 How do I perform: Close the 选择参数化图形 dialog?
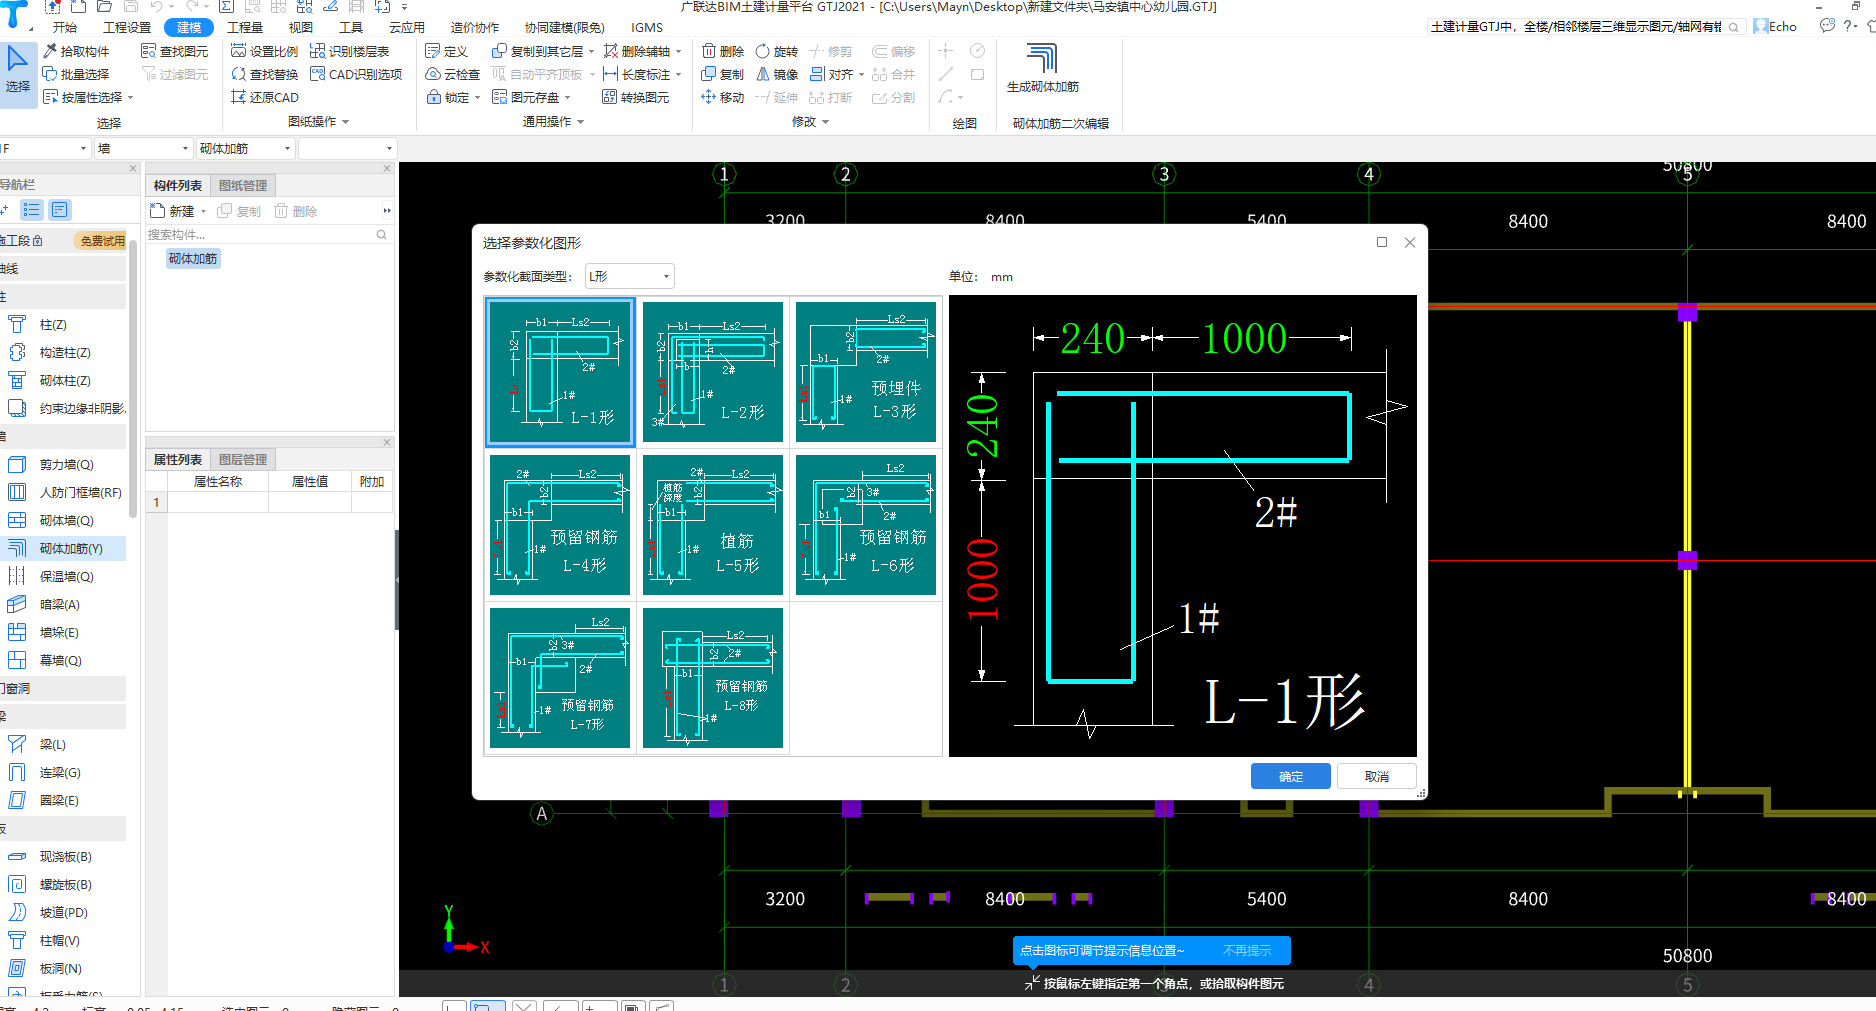[1410, 242]
